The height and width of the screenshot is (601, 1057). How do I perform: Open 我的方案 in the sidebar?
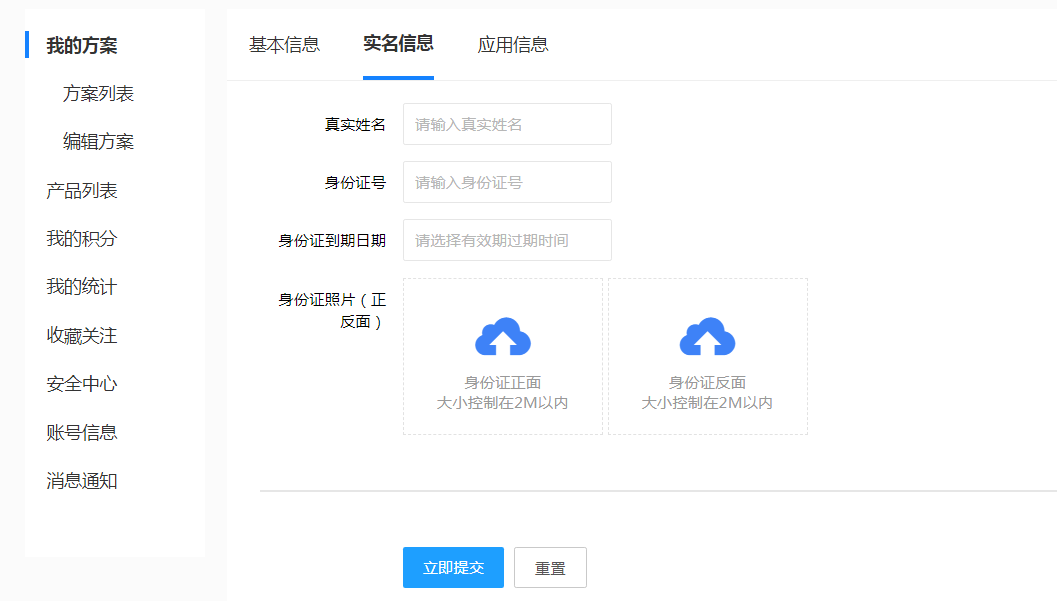(82, 46)
